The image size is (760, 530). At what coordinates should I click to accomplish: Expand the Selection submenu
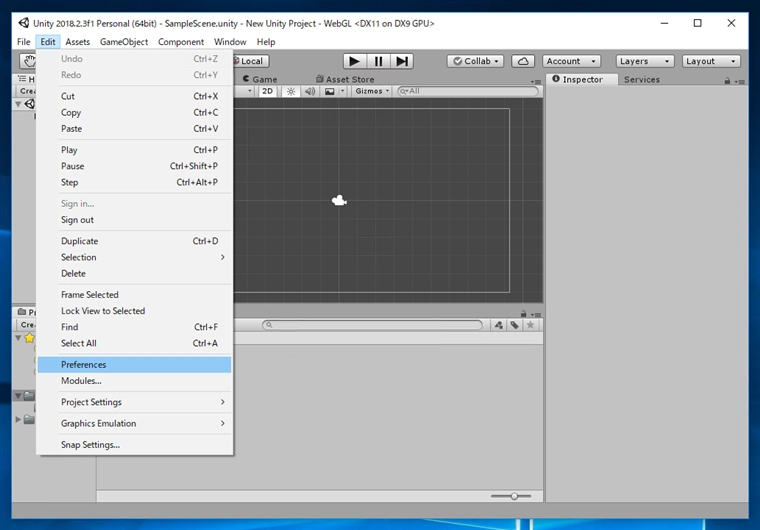coord(134,257)
